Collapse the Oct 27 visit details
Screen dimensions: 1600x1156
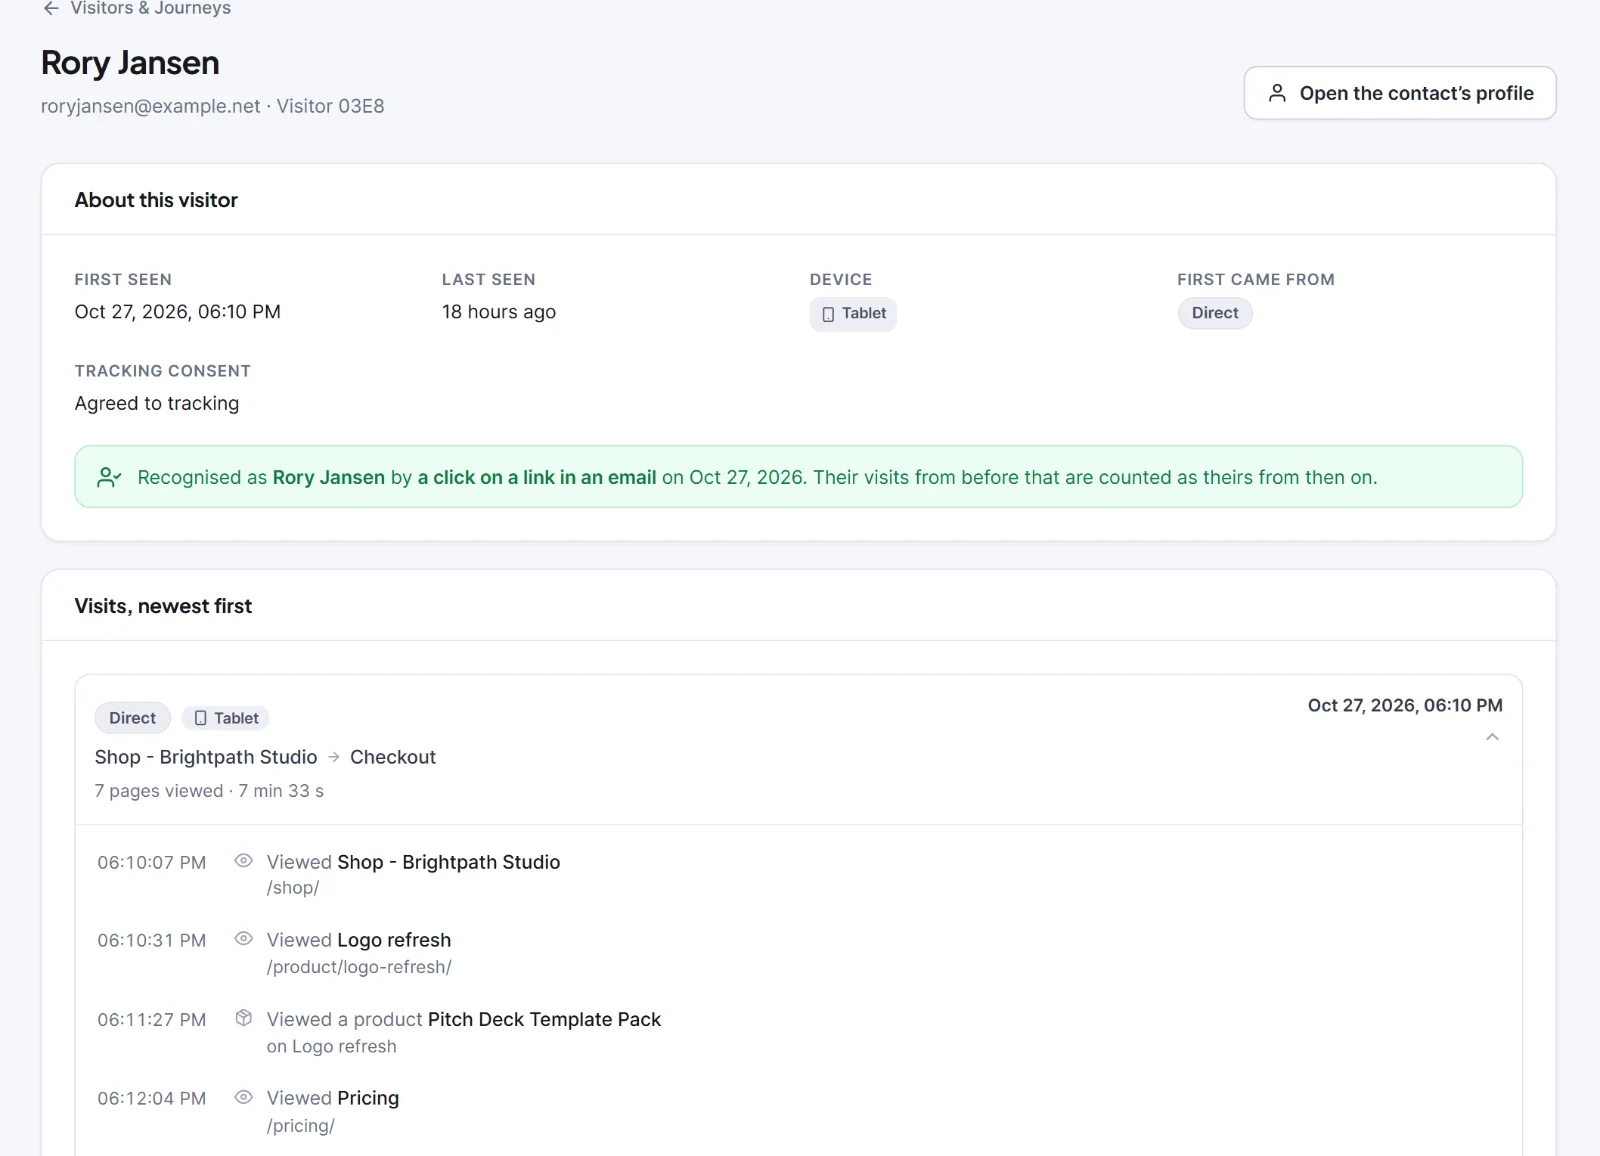[1492, 737]
